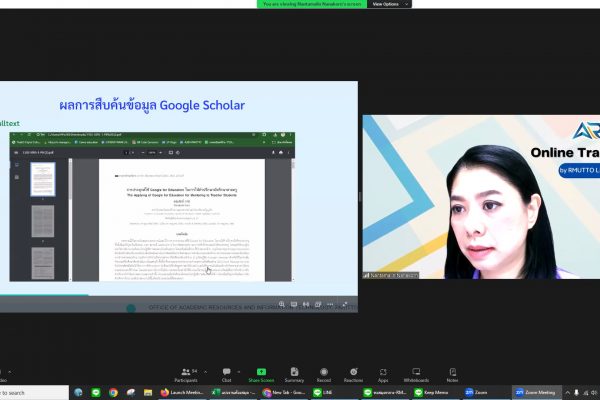Screen dimensions: 600x400
Task: Select page 2 thumbnail in PDF viewer
Action: [43, 221]
